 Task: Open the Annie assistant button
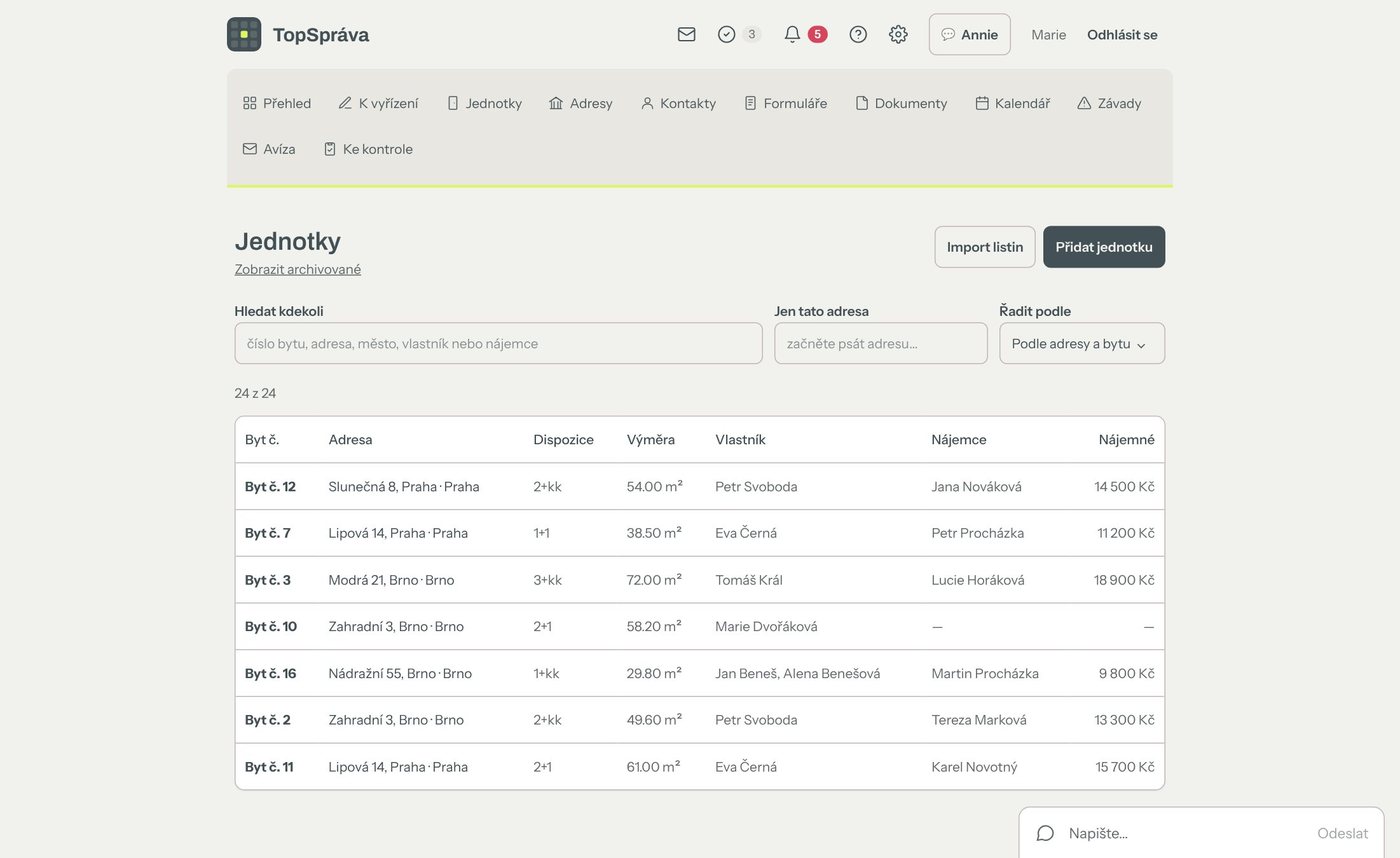(969, 34)
